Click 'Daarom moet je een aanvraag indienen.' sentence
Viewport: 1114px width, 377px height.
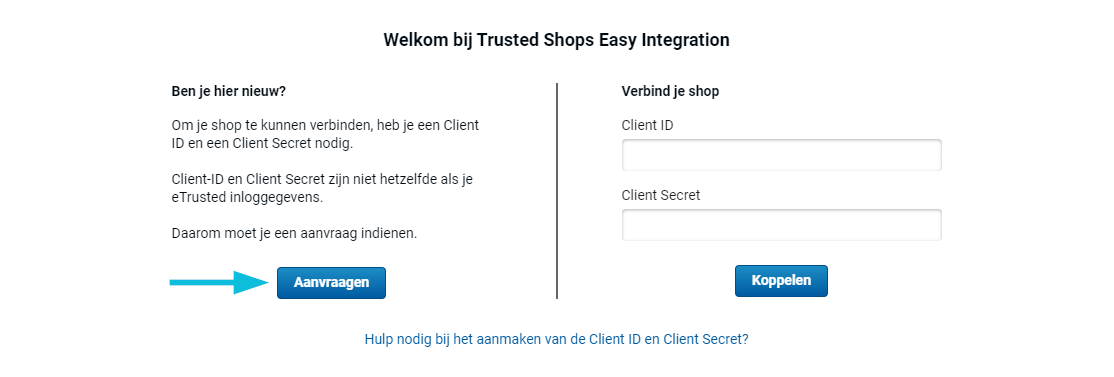[x=294, y=234]
